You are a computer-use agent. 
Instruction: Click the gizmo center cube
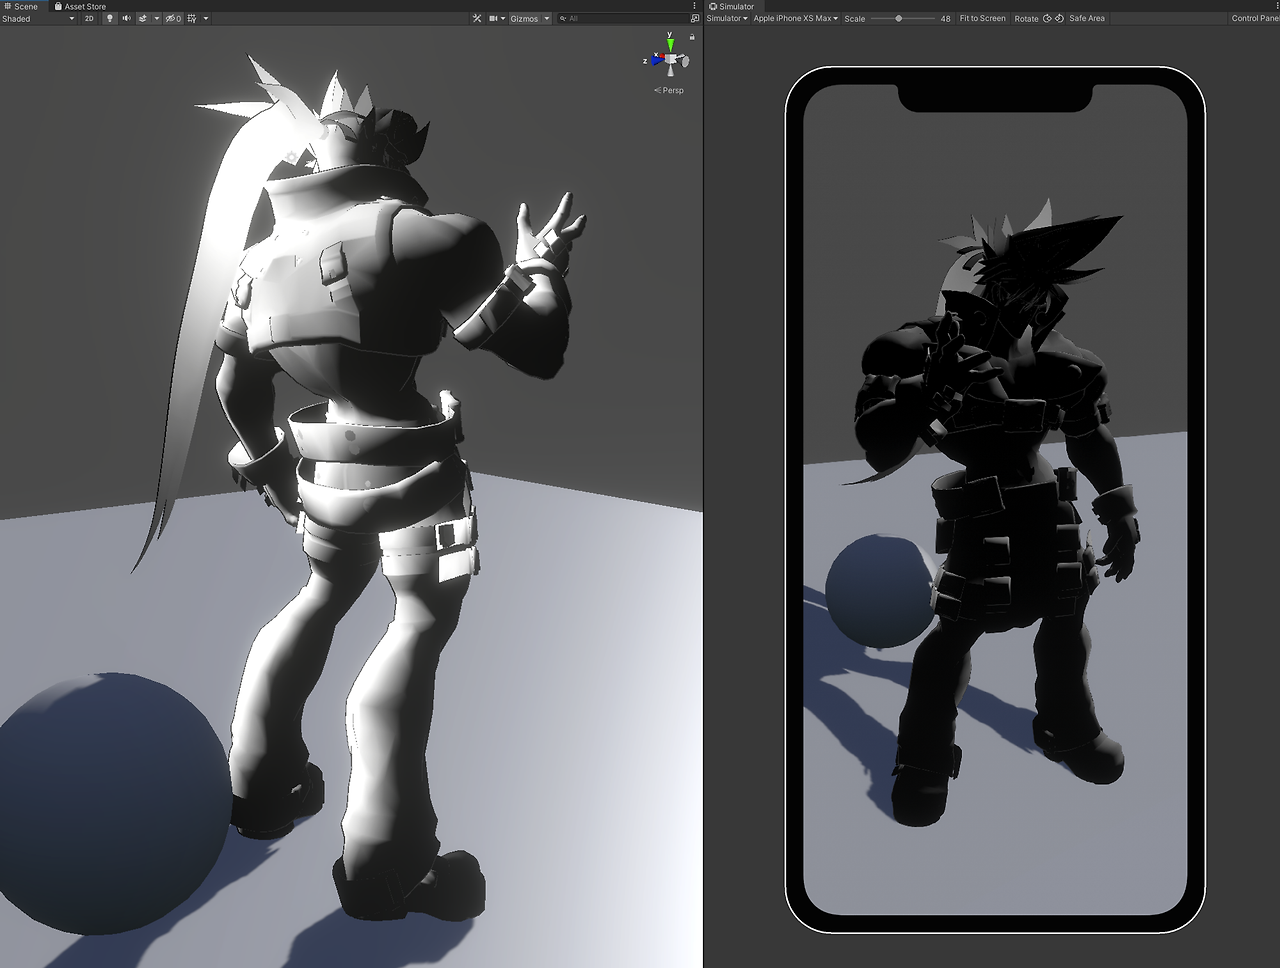(671, 60)
